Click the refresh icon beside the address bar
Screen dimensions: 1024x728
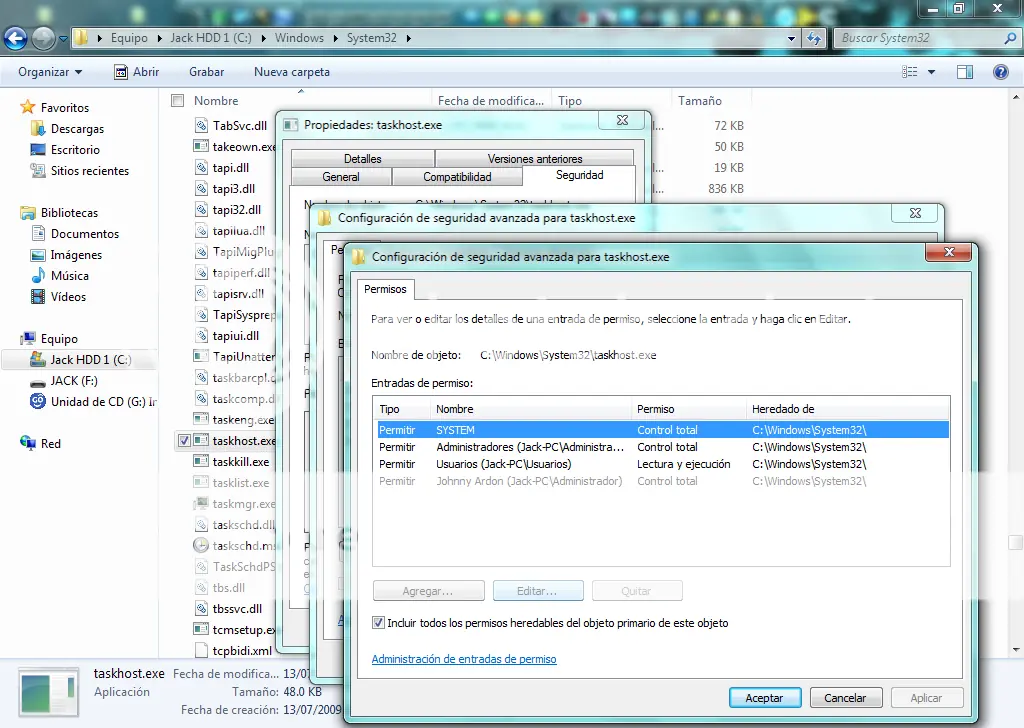pos(814,39)
